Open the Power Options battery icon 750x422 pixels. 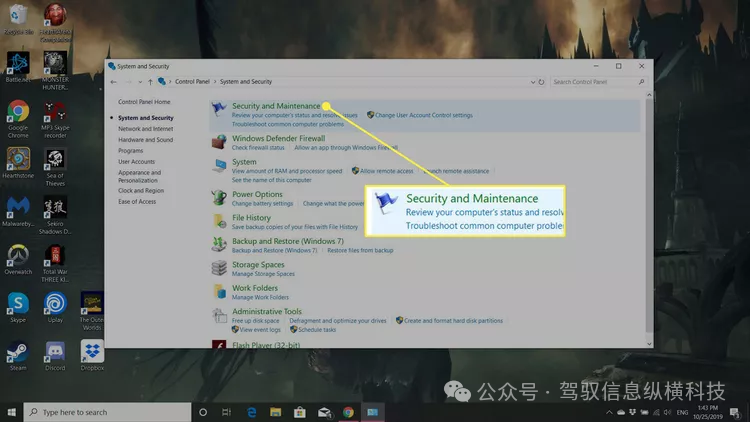click(x=219, y=198)
